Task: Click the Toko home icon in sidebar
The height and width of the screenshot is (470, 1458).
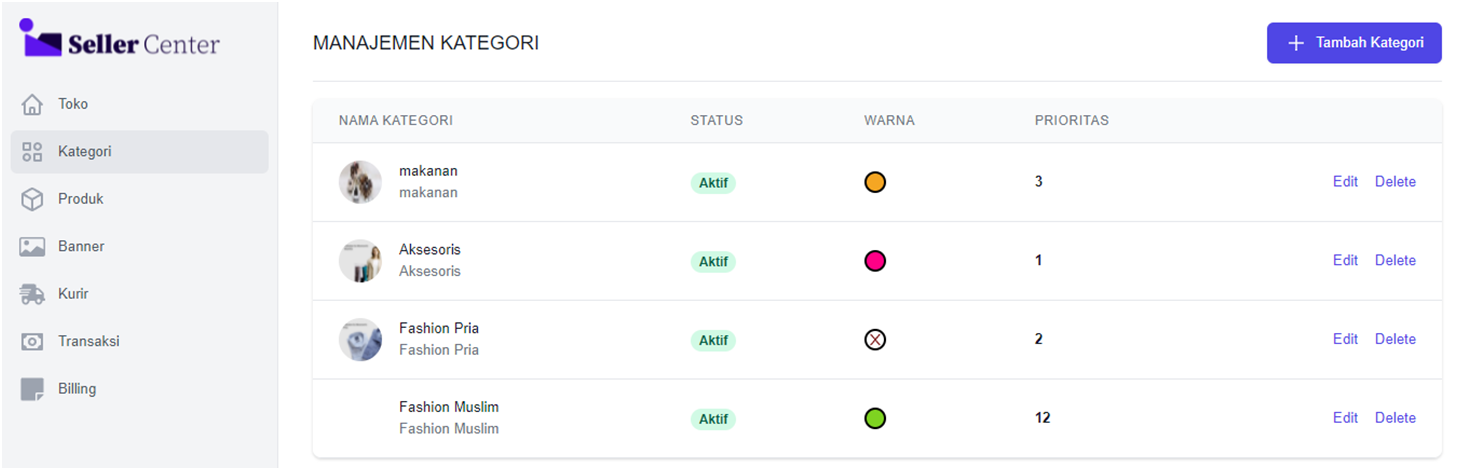Action: click(x=32, y=104)
